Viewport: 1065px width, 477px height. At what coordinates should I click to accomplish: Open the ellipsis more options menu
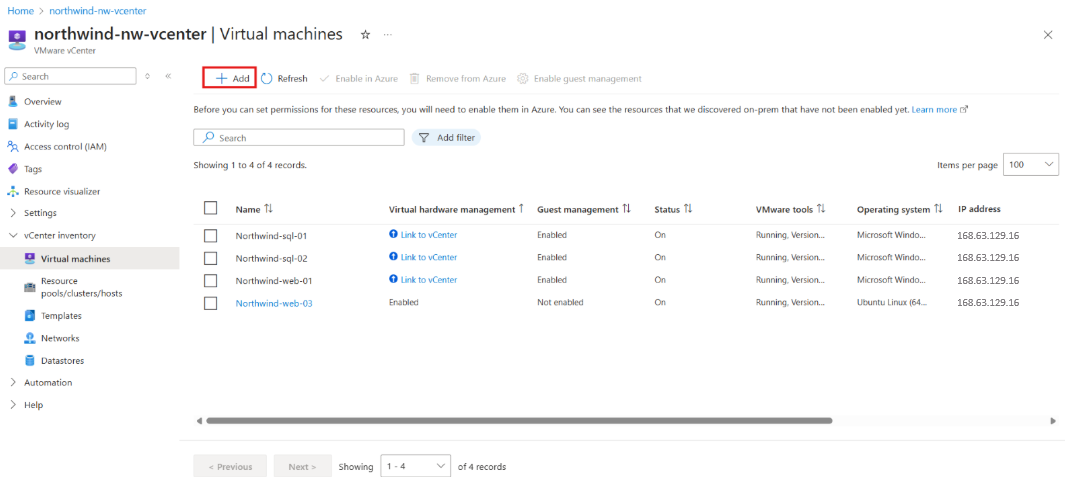(388, 35)
